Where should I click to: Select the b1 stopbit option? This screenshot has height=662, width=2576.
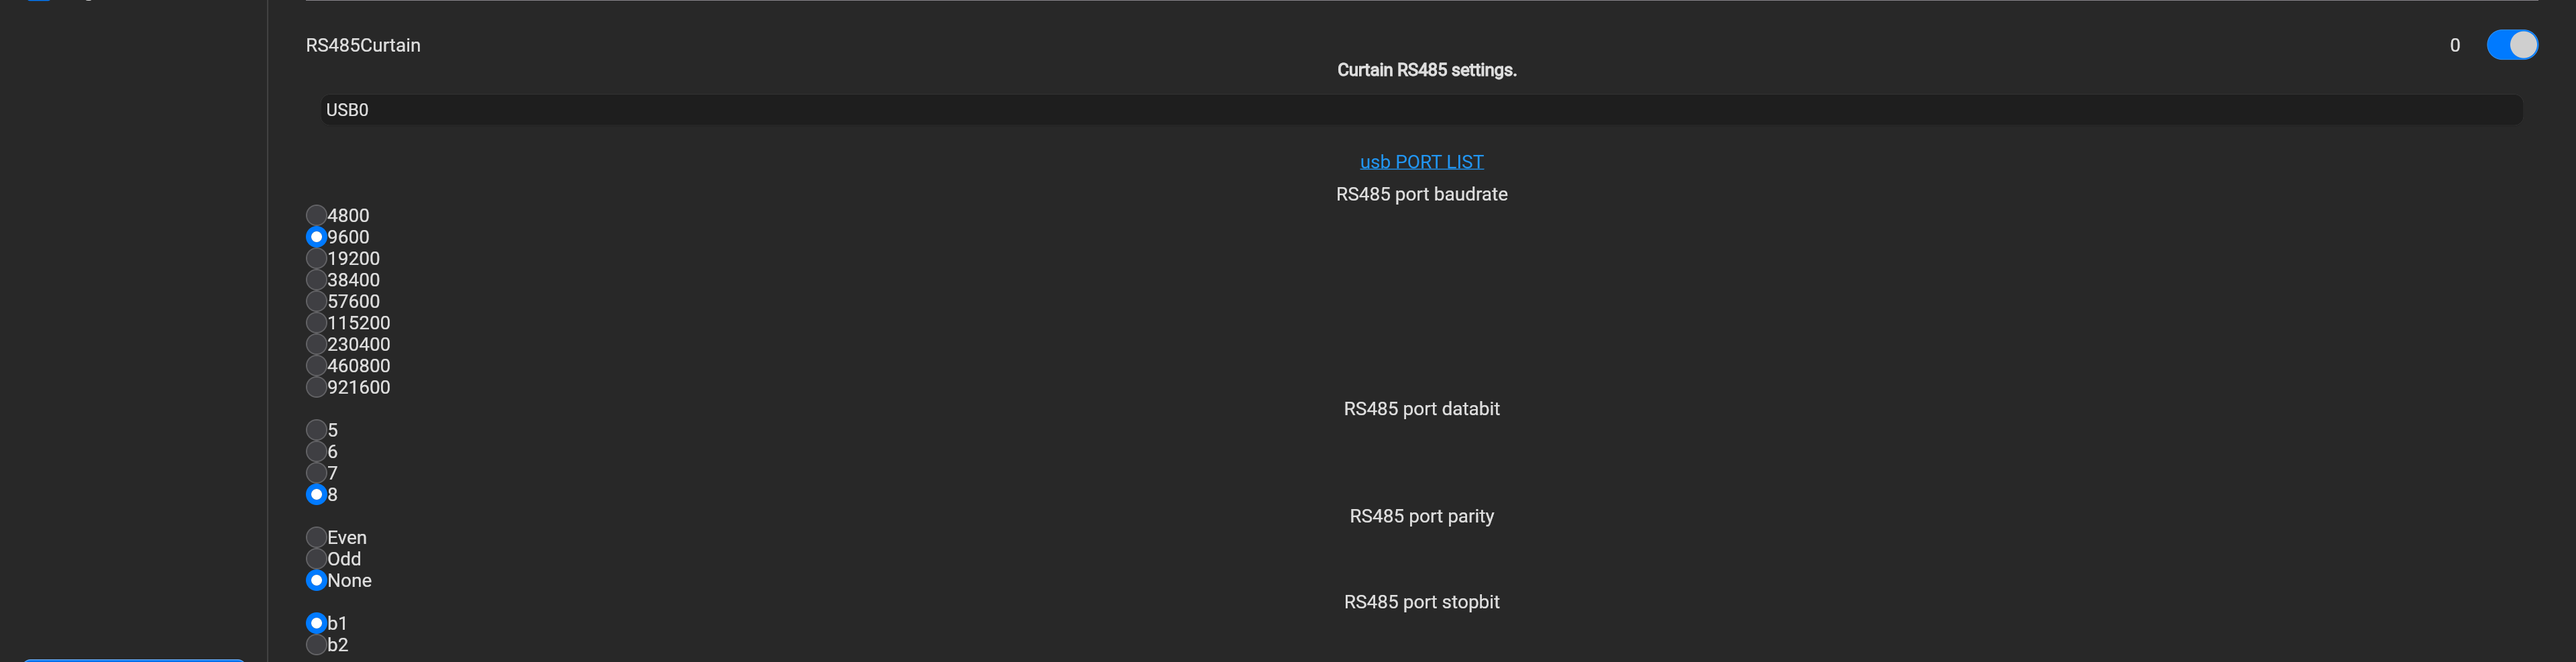pos(316,623)
